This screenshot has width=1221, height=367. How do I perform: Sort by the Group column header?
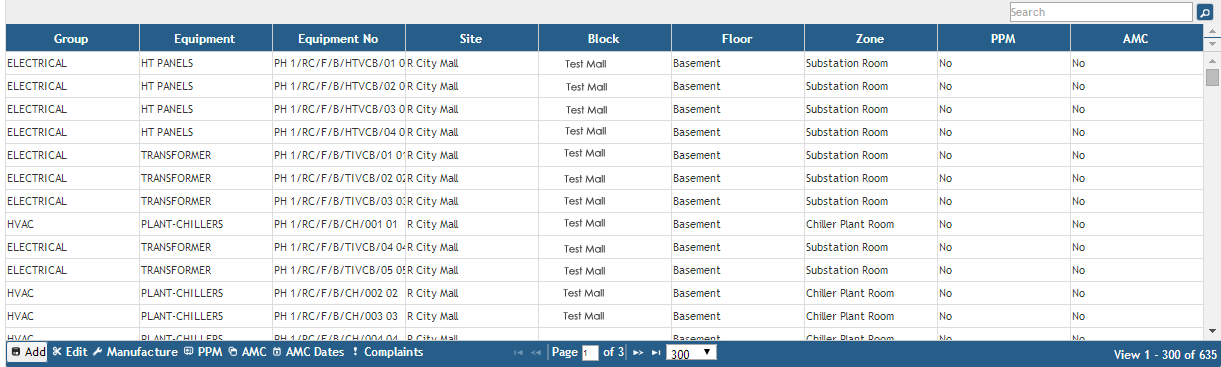tap(72, 39)
